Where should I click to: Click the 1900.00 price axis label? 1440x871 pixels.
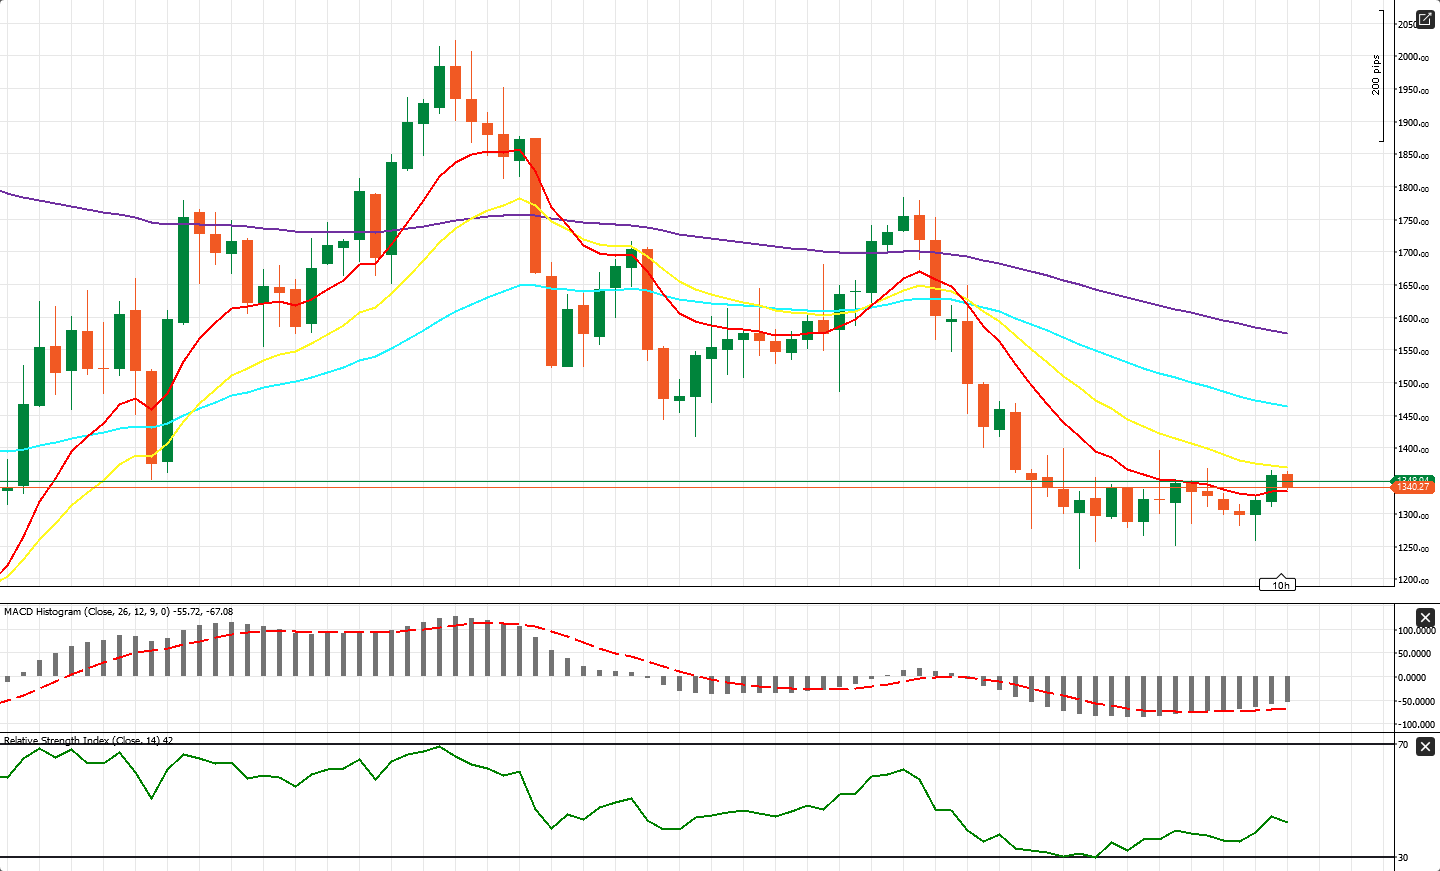pyautogui.click(x=1413, y=123)
